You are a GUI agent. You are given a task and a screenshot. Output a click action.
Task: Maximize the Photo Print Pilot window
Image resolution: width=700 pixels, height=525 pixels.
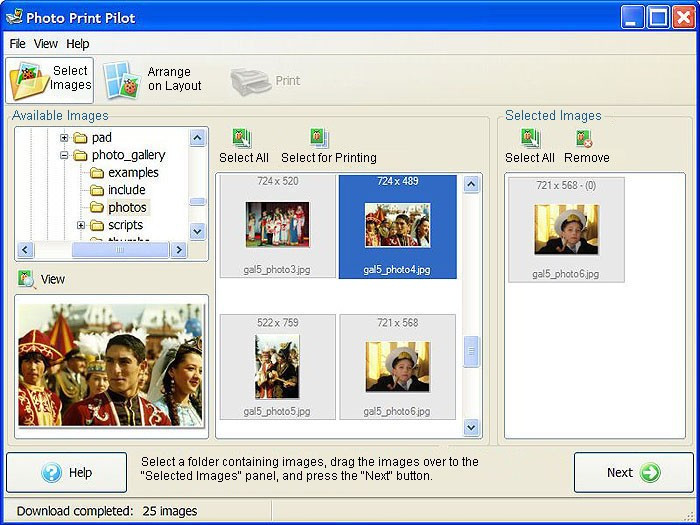(x=658, y=17)
